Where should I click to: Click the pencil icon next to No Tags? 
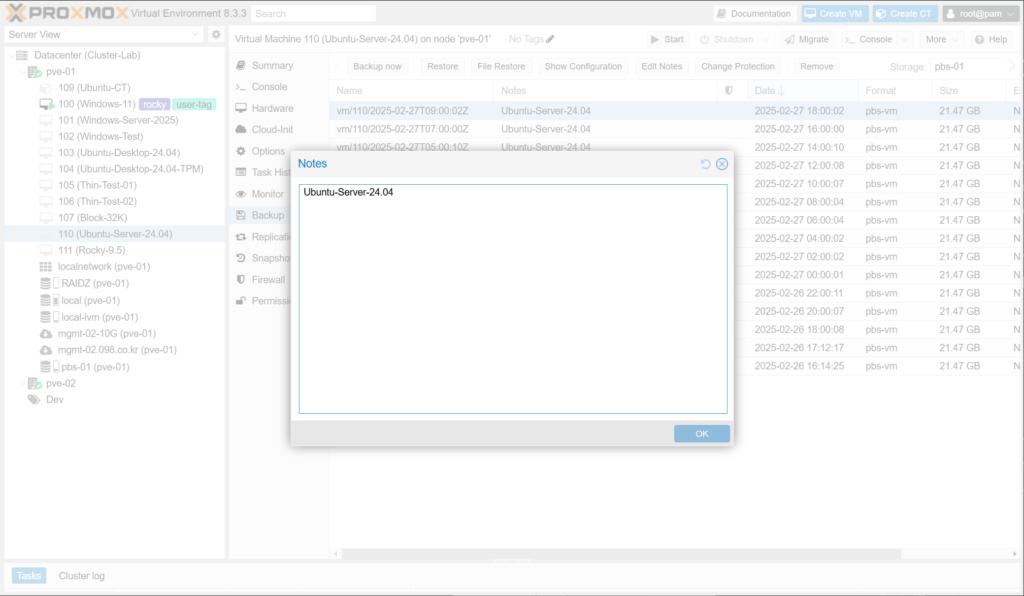pyautogui.click(x=550, y=39)
